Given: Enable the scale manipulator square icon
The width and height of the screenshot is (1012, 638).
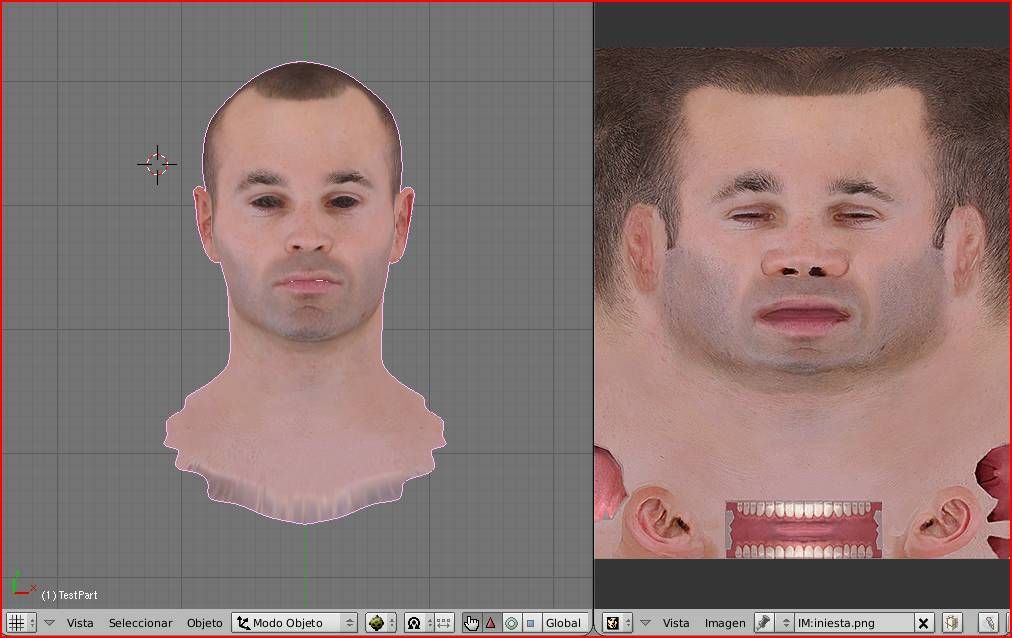Looking at the screenshot, I should point(530,623).
